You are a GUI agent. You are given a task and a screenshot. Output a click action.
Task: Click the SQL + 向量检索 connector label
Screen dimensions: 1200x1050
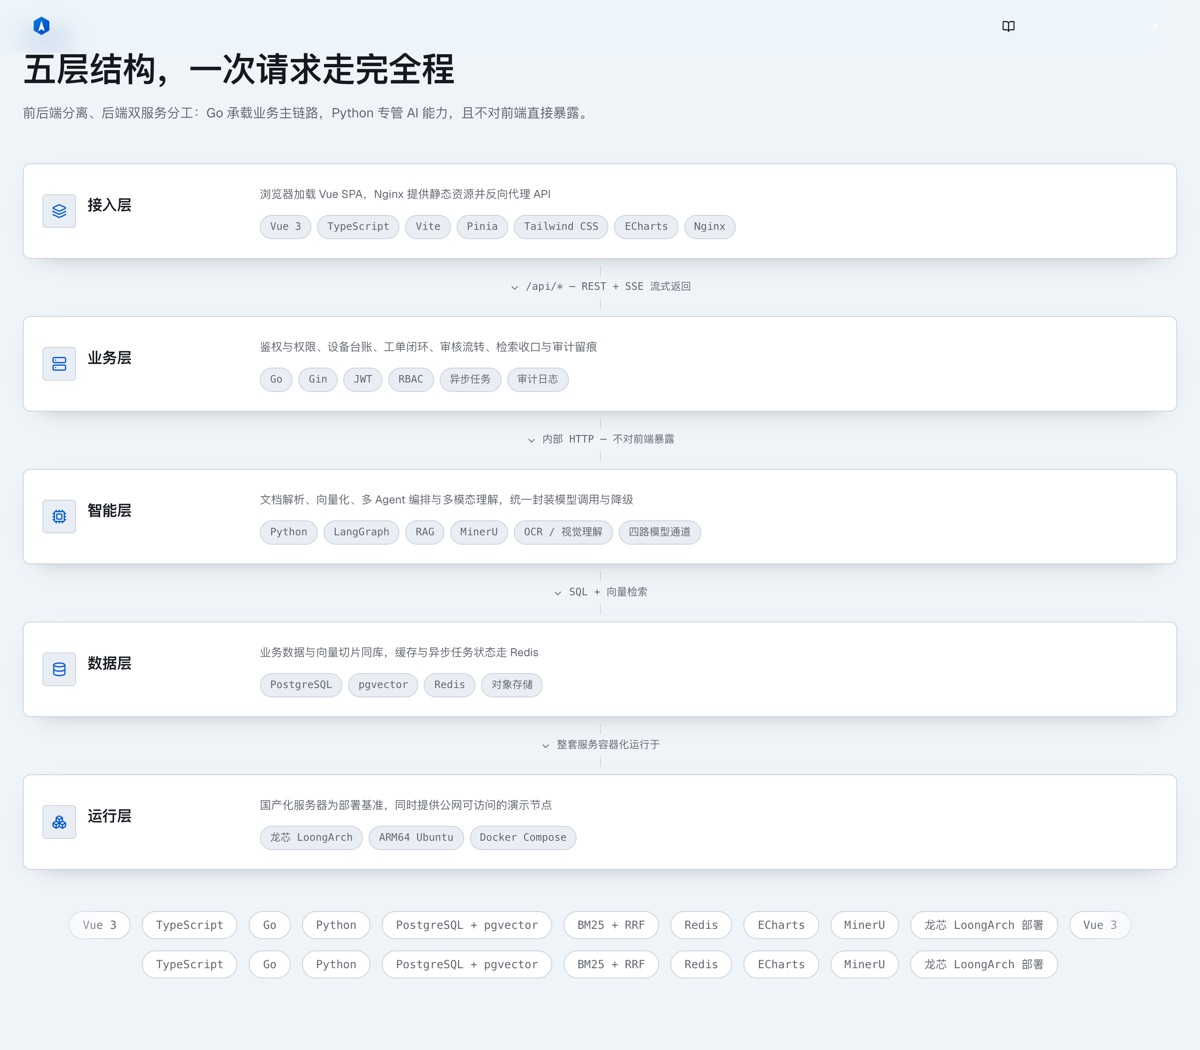coord(608,593)
